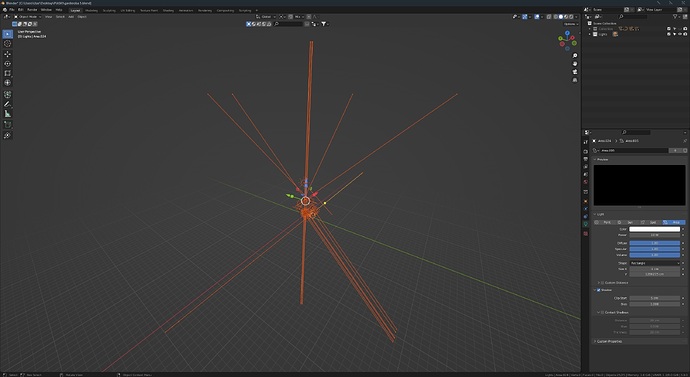The image size is (690, 377).
Task: Activate the Scale tool
Action: (x=7, y=73)
